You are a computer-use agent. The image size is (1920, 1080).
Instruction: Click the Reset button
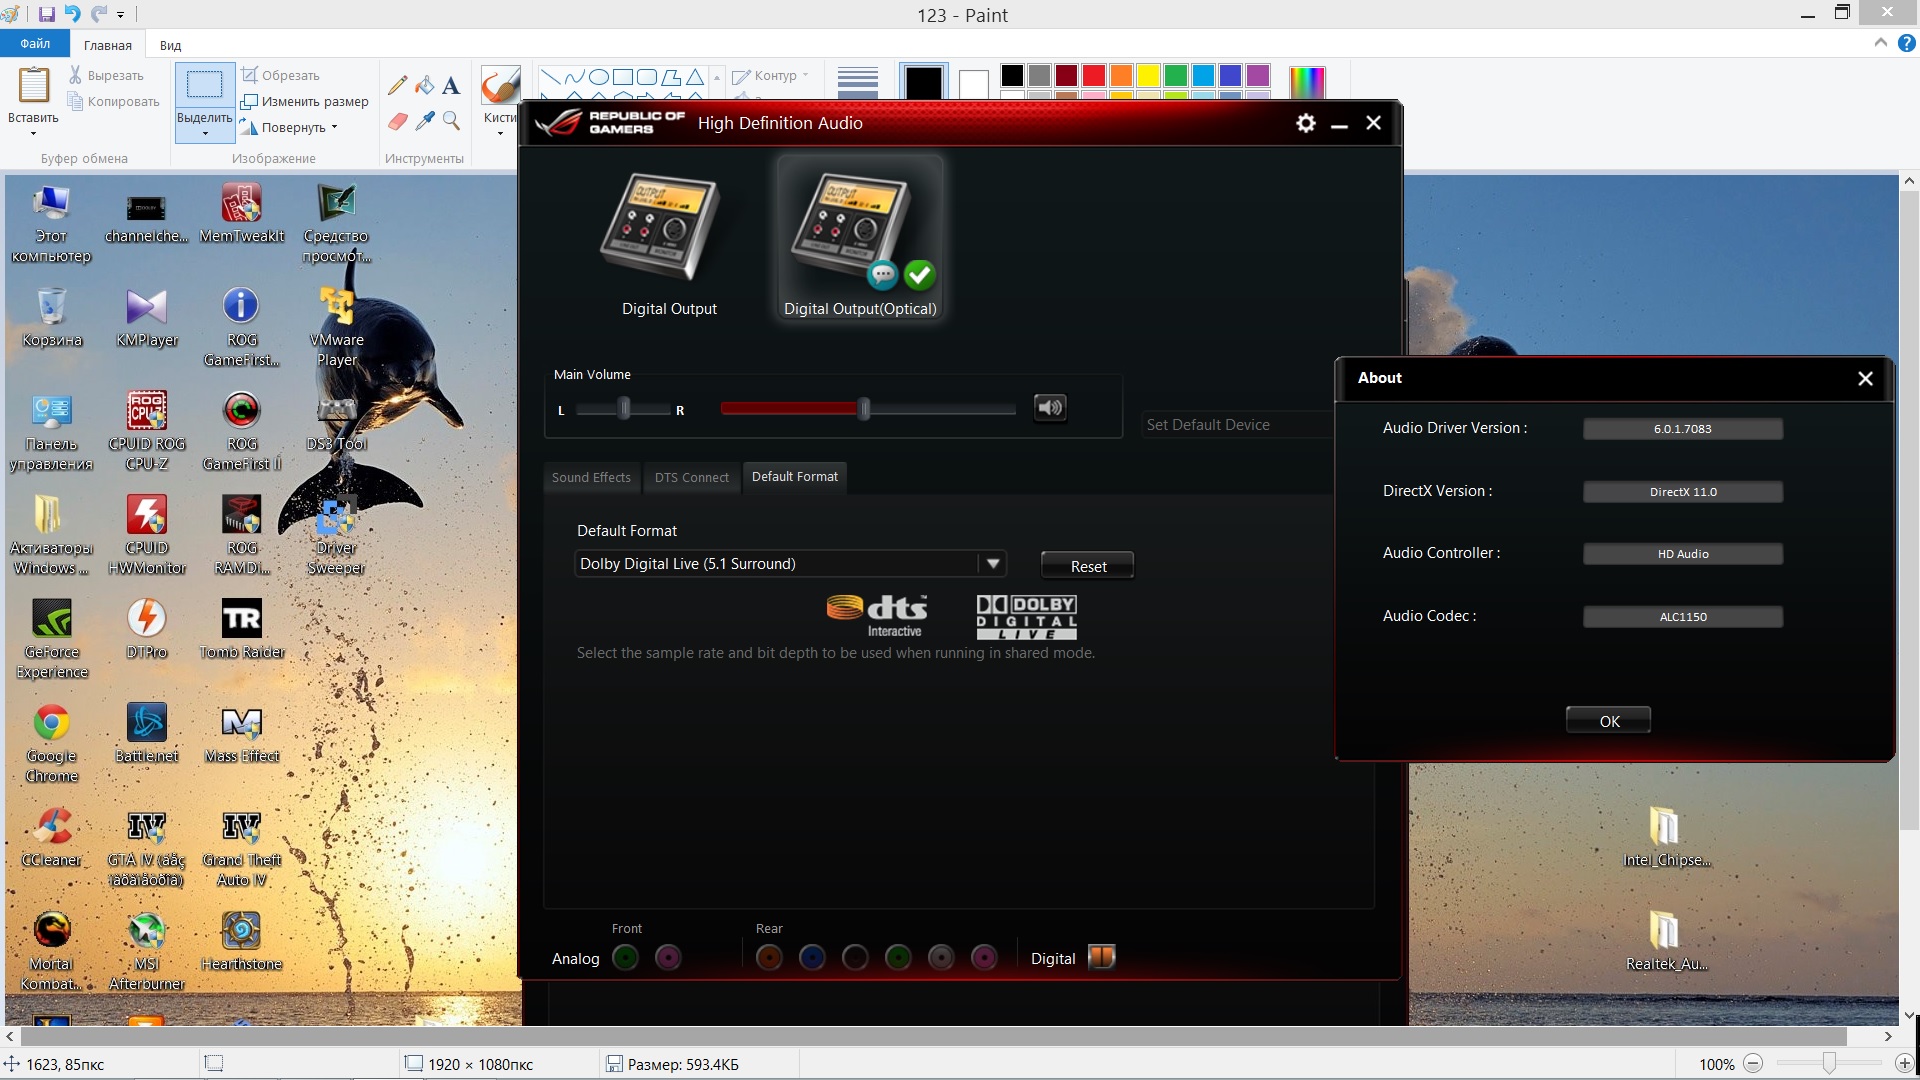click(1088, 566)
